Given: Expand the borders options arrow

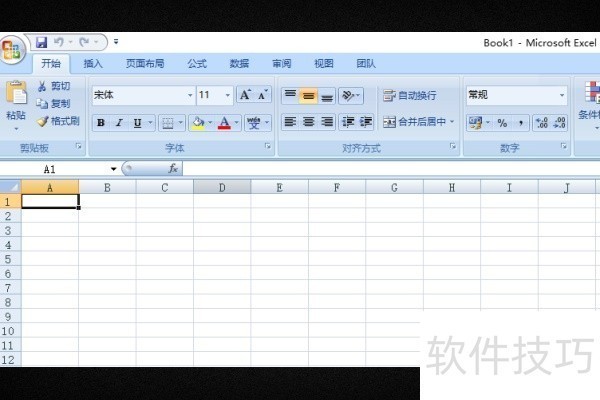Looking at the screenshot, I should tap(181, 123).
